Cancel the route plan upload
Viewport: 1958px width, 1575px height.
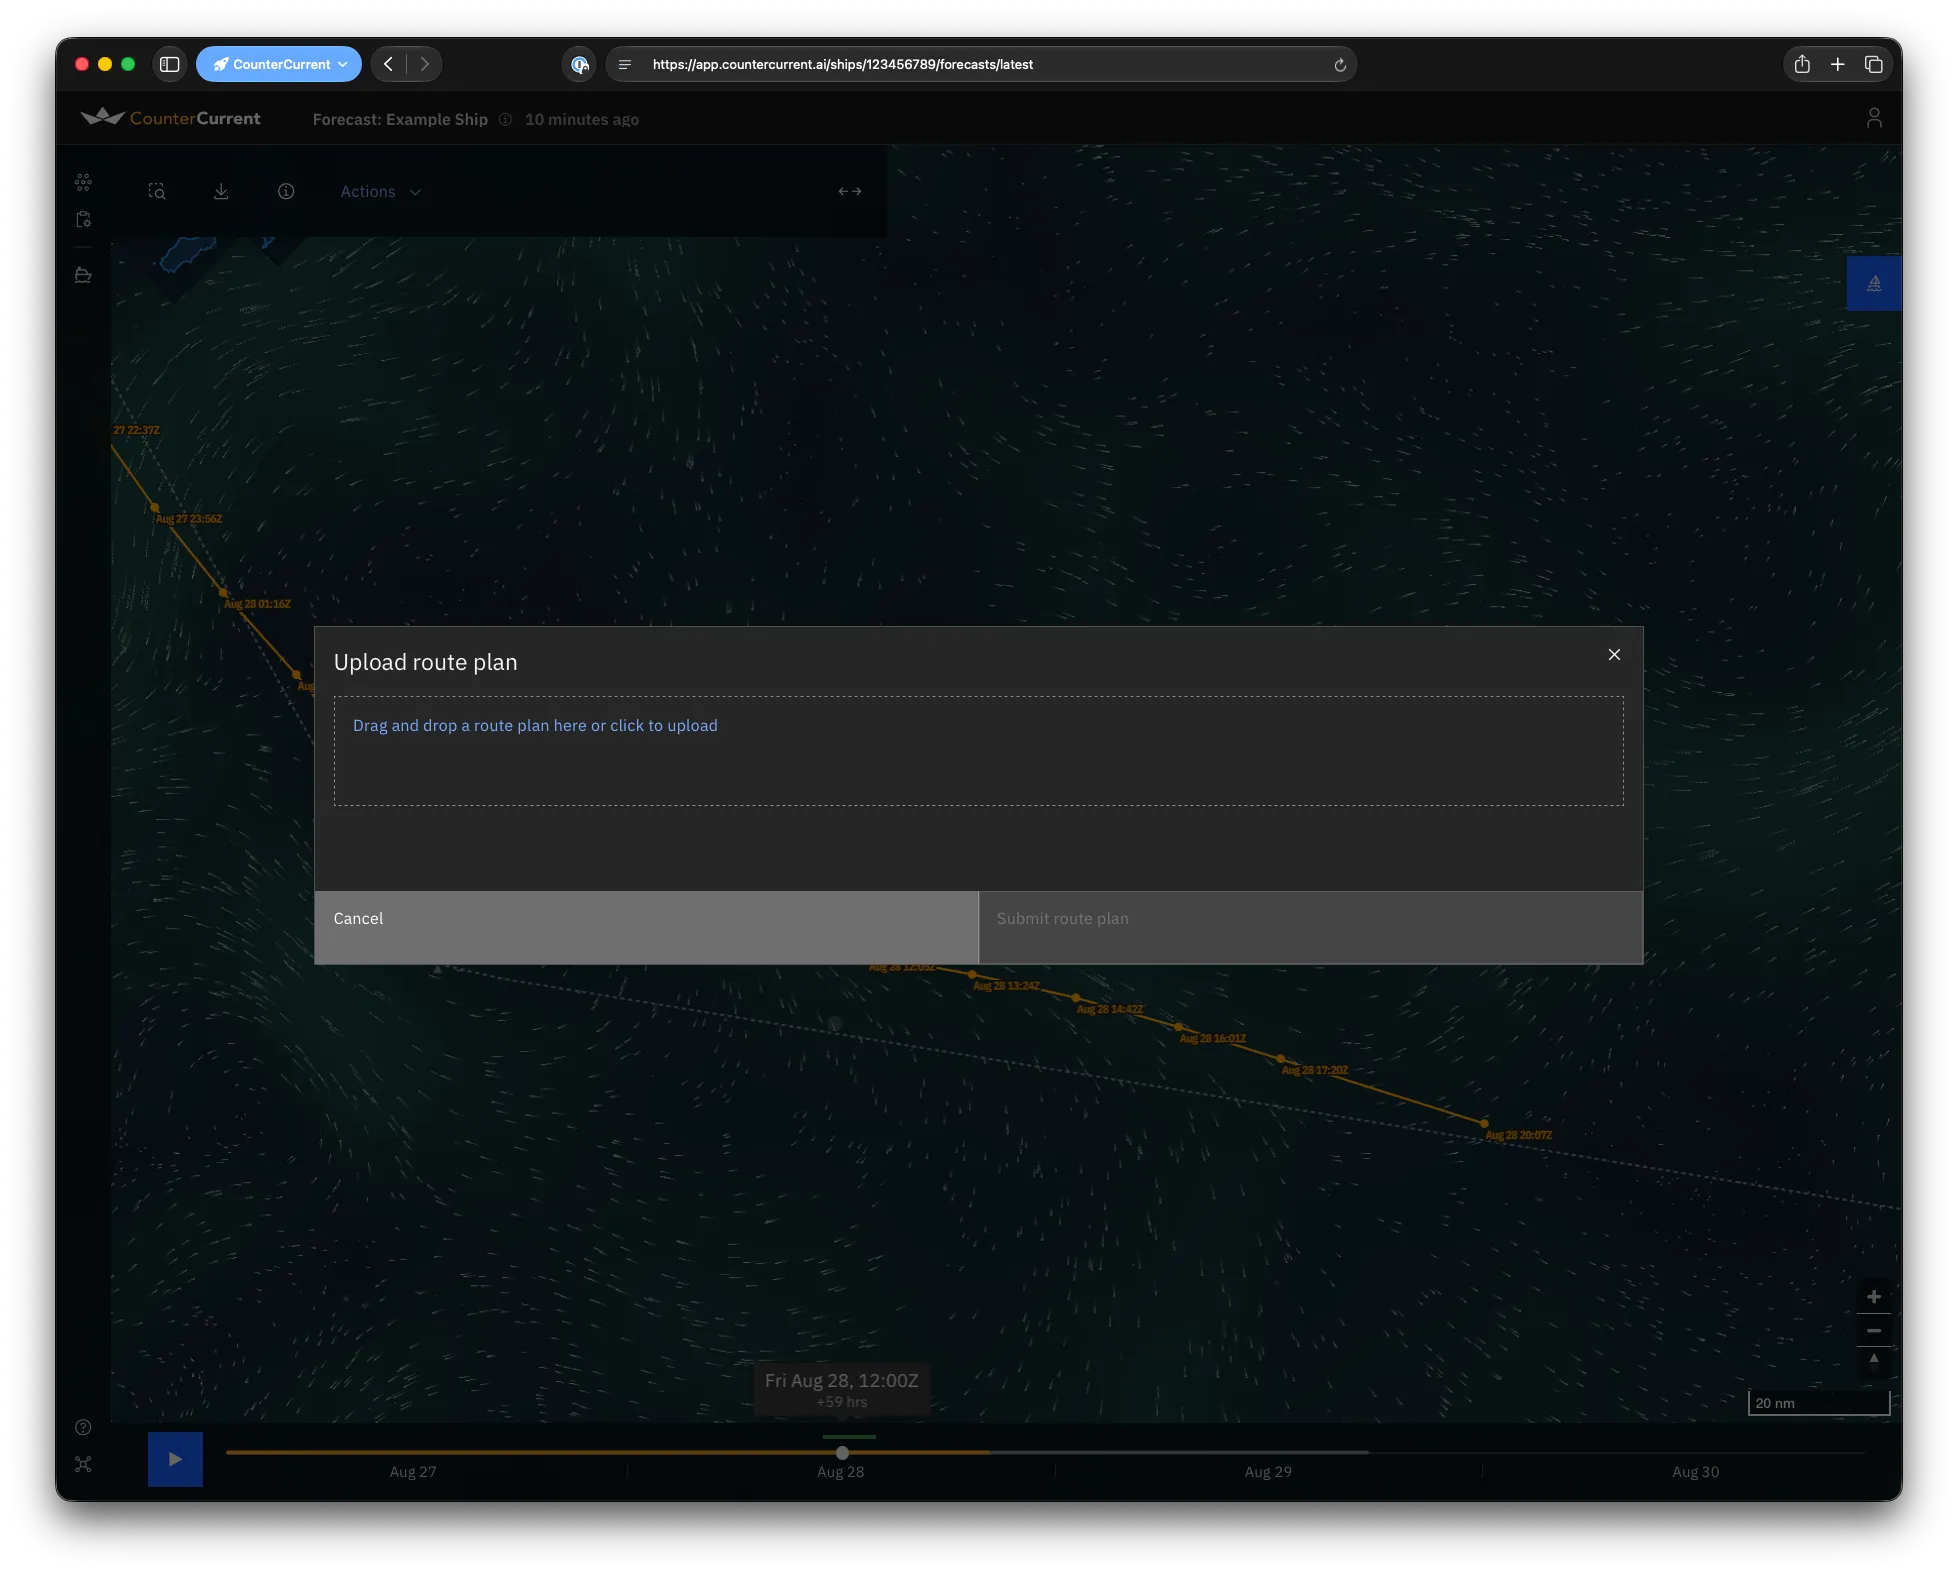(646, 927)
